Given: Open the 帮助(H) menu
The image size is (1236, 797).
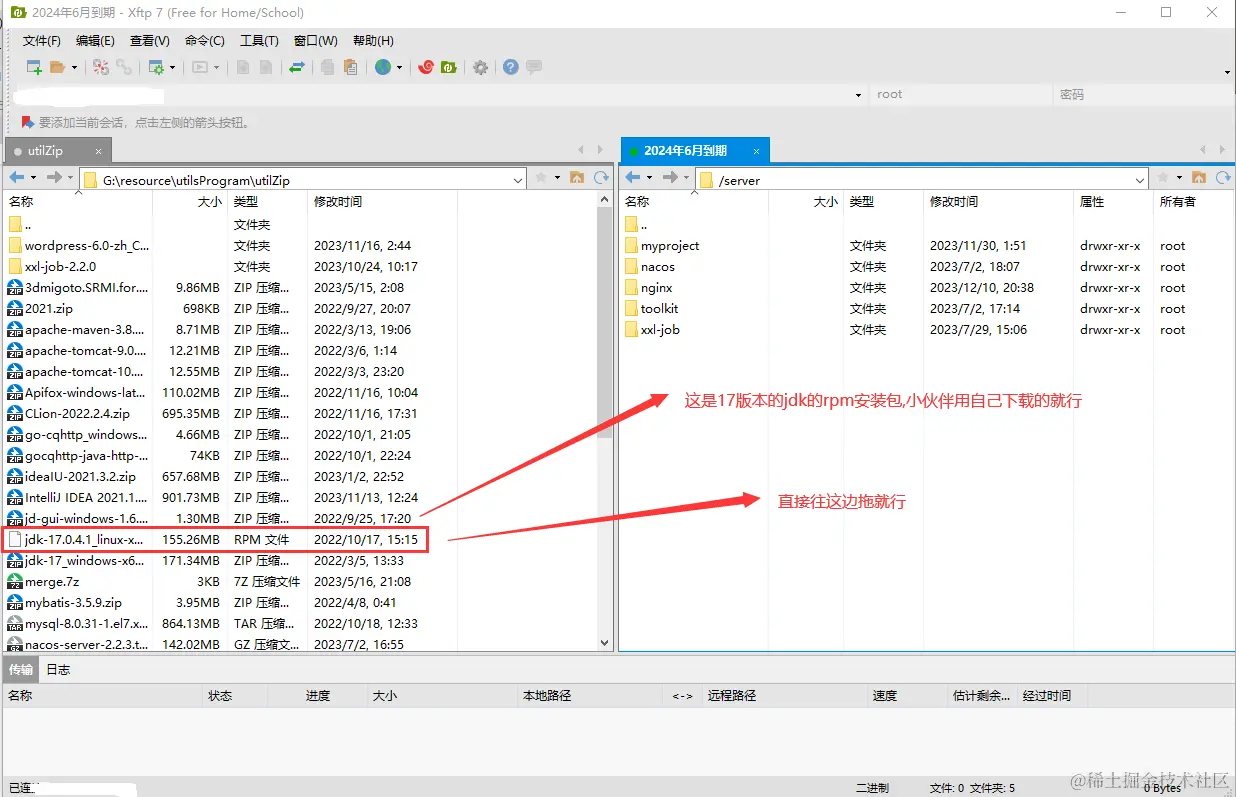Looking at the screenshot, I should 373,41.
